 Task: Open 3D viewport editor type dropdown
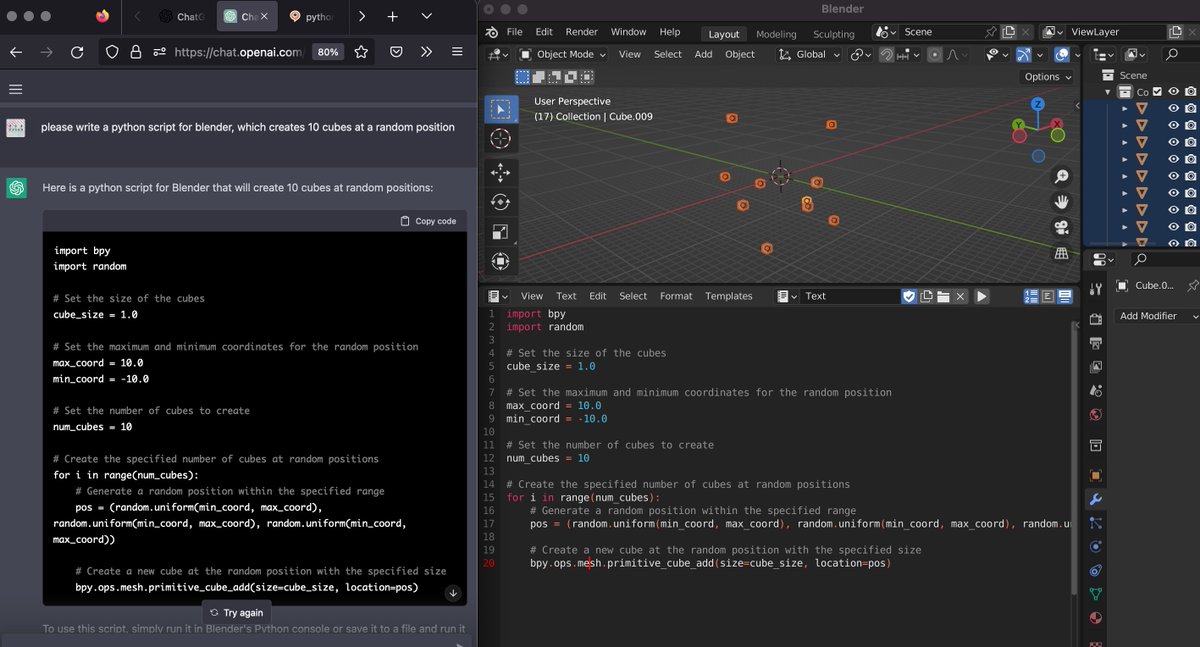498,54
